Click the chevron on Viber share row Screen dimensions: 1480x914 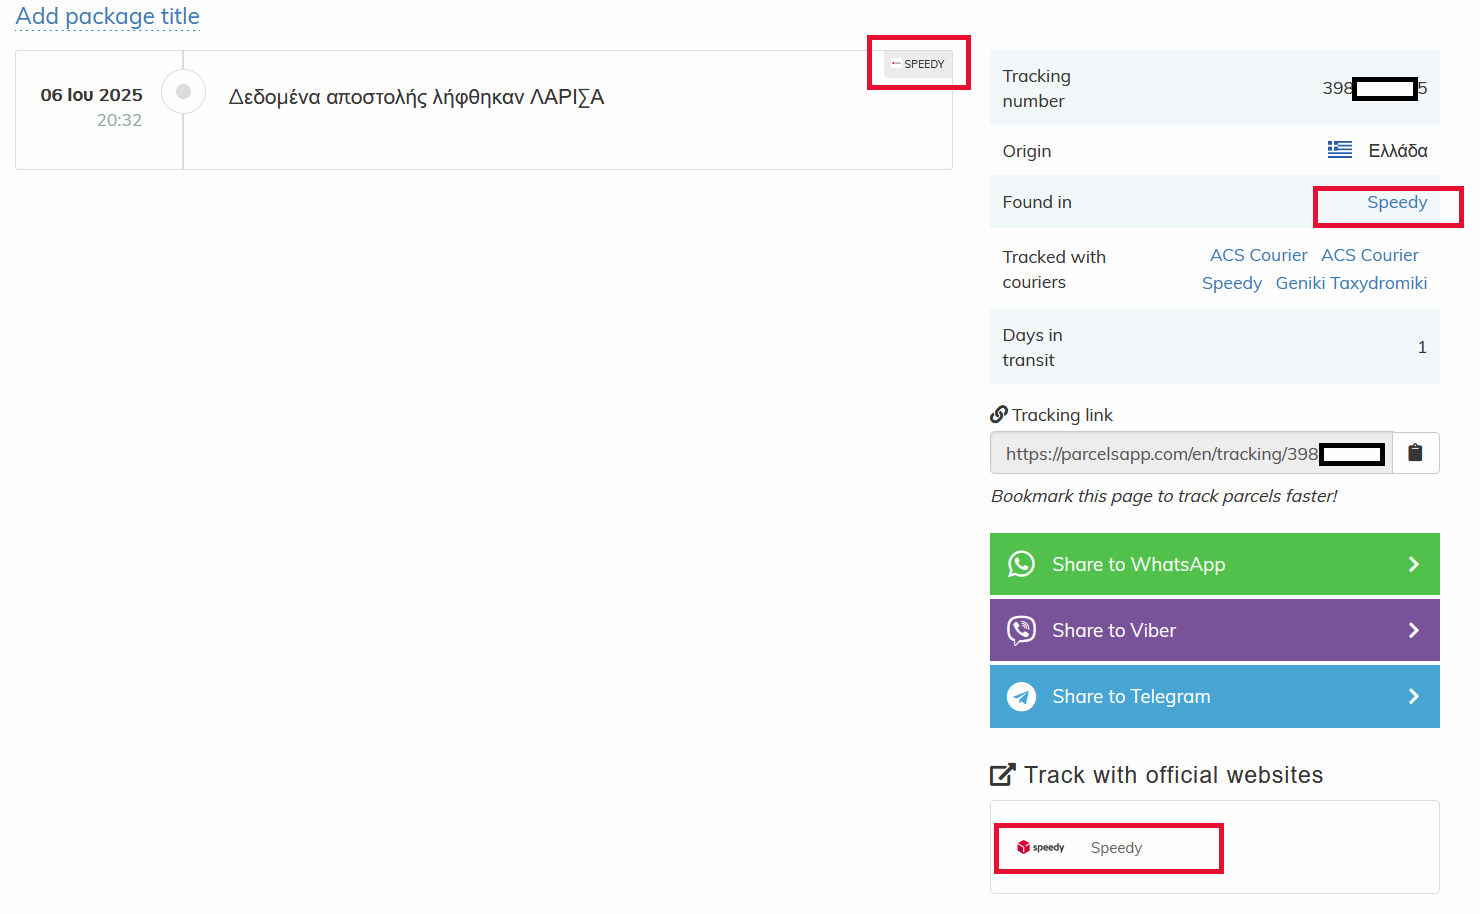point(1414,630)
